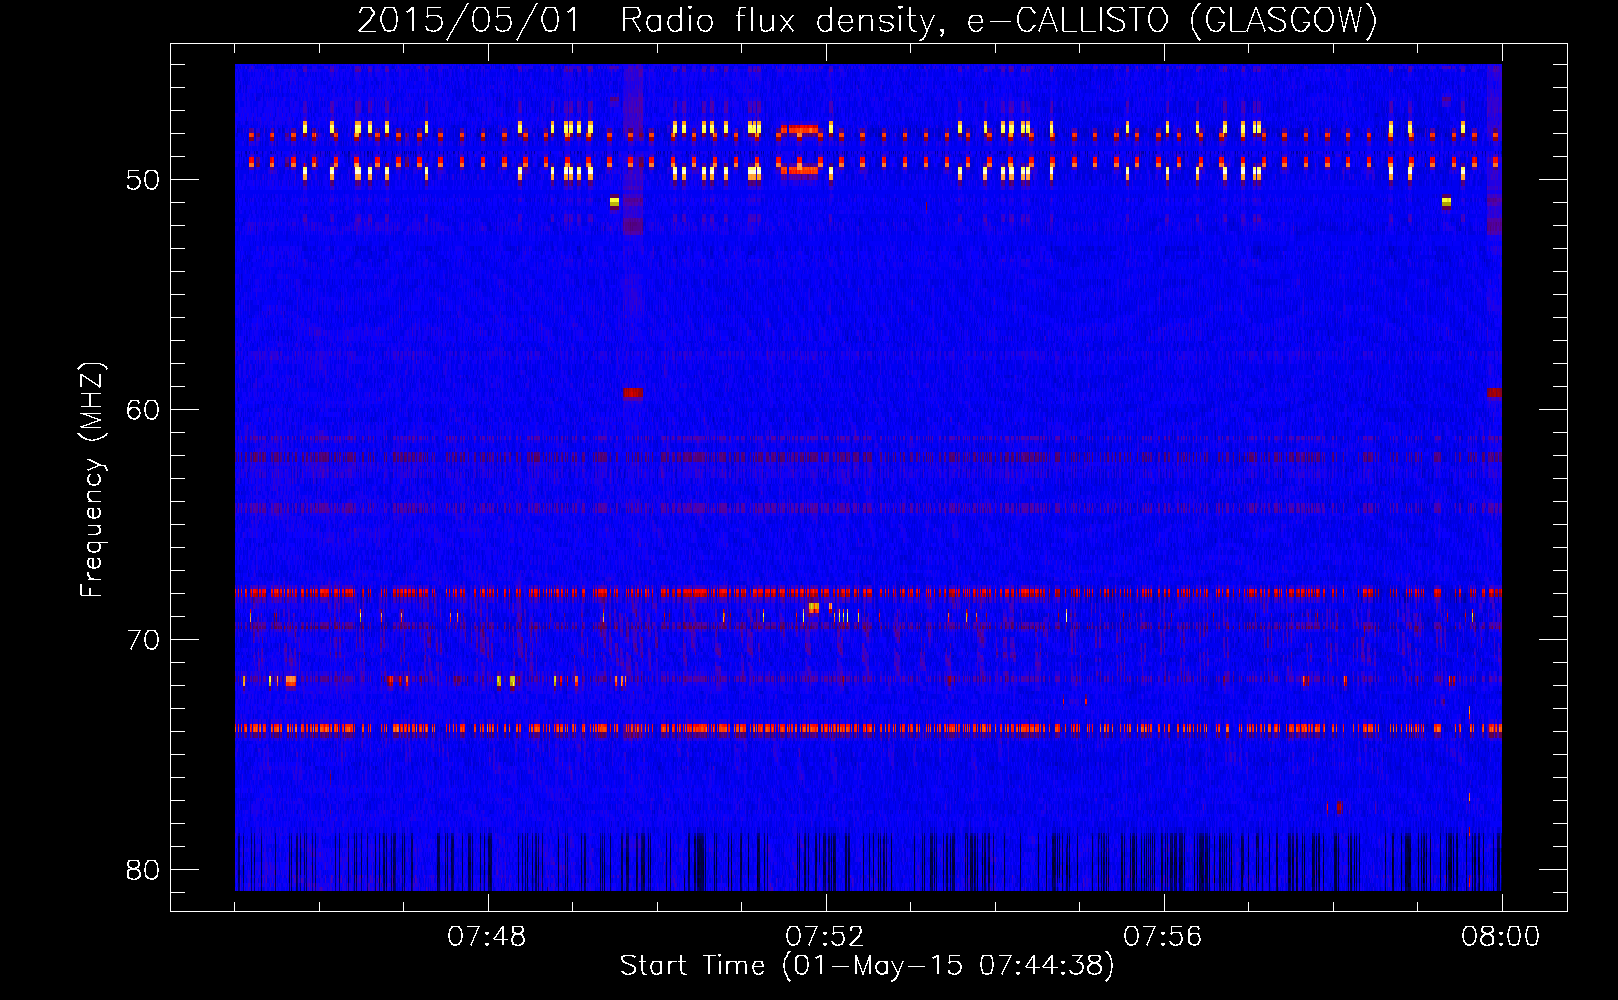Click the "08:00" time tick label
Screen dimensions: 1618x1000
[x=1501, y=937]
